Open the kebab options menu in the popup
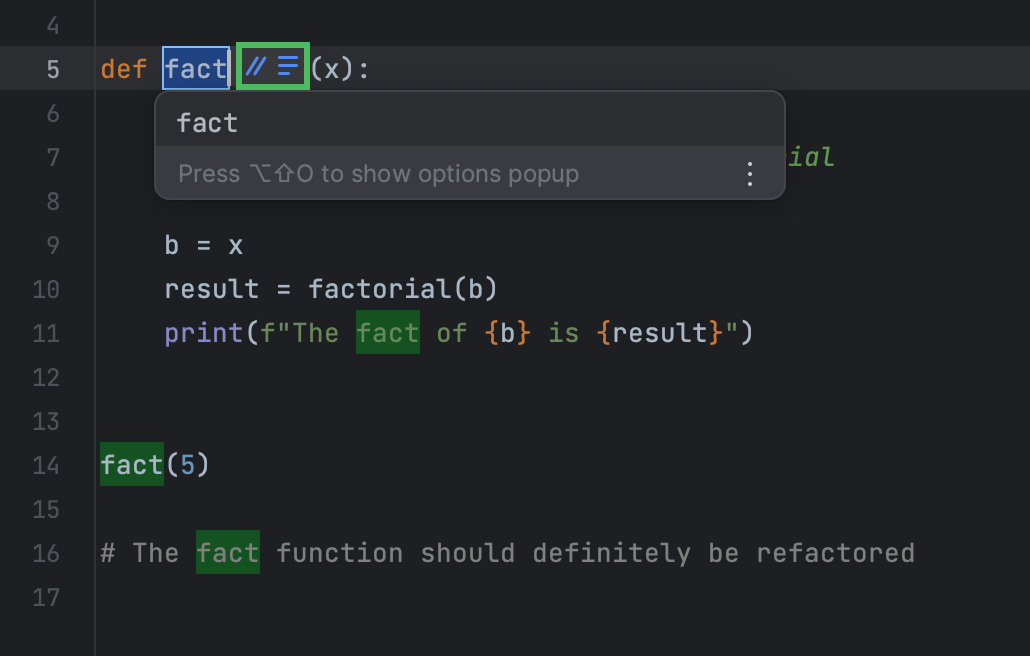 tap(749, 173)
